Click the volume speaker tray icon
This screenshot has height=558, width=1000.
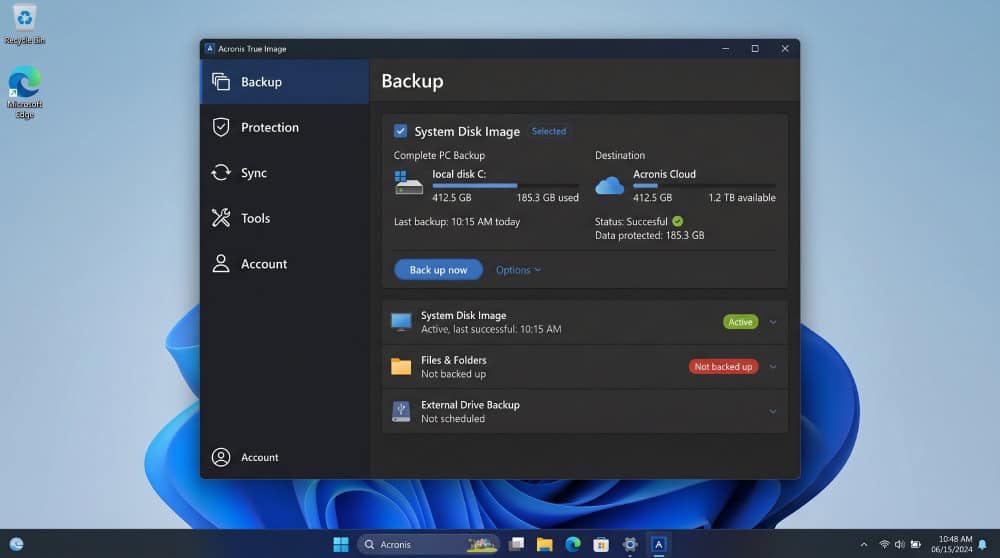899,544
